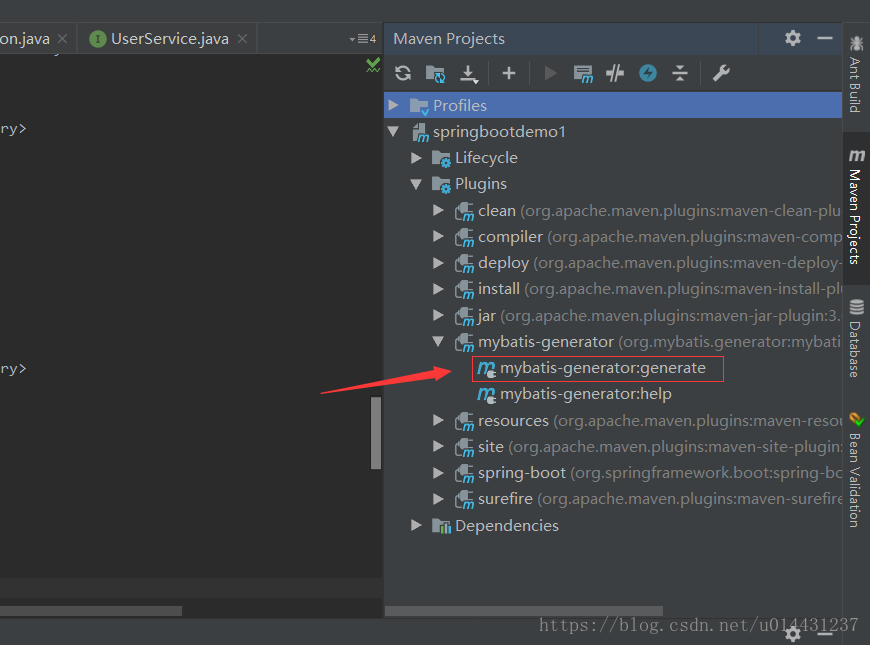Click Reimport All Maven Projects refresh icon
The image size is (870, 645).
pos(403,73)
